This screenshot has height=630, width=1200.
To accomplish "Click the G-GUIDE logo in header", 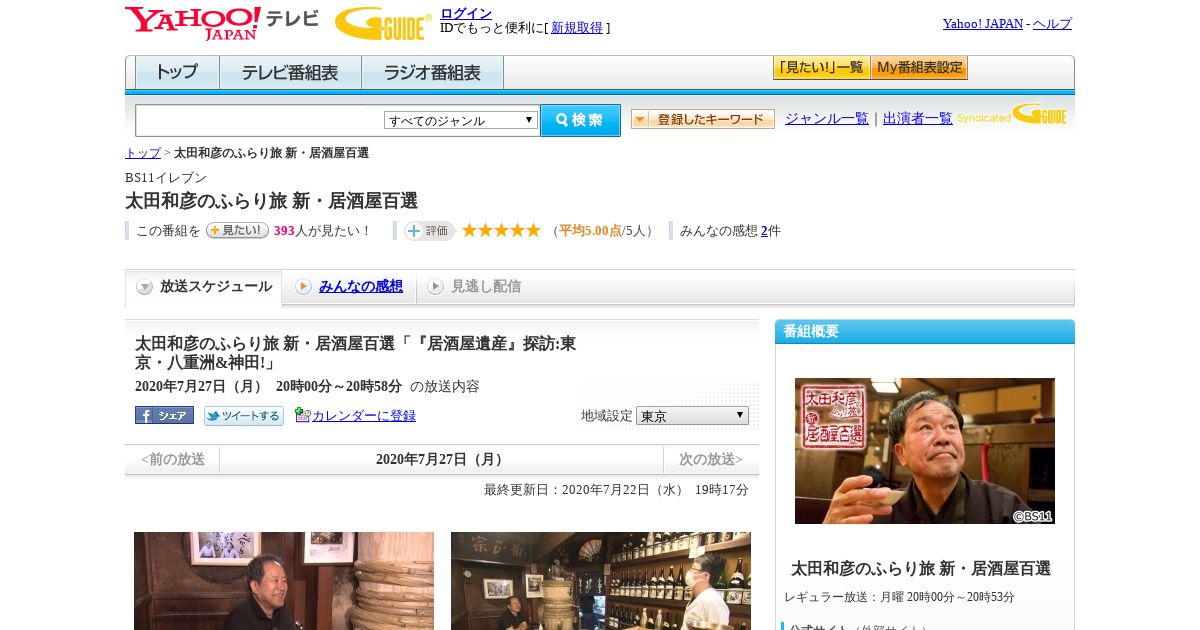I will click(x=383, y=23).
